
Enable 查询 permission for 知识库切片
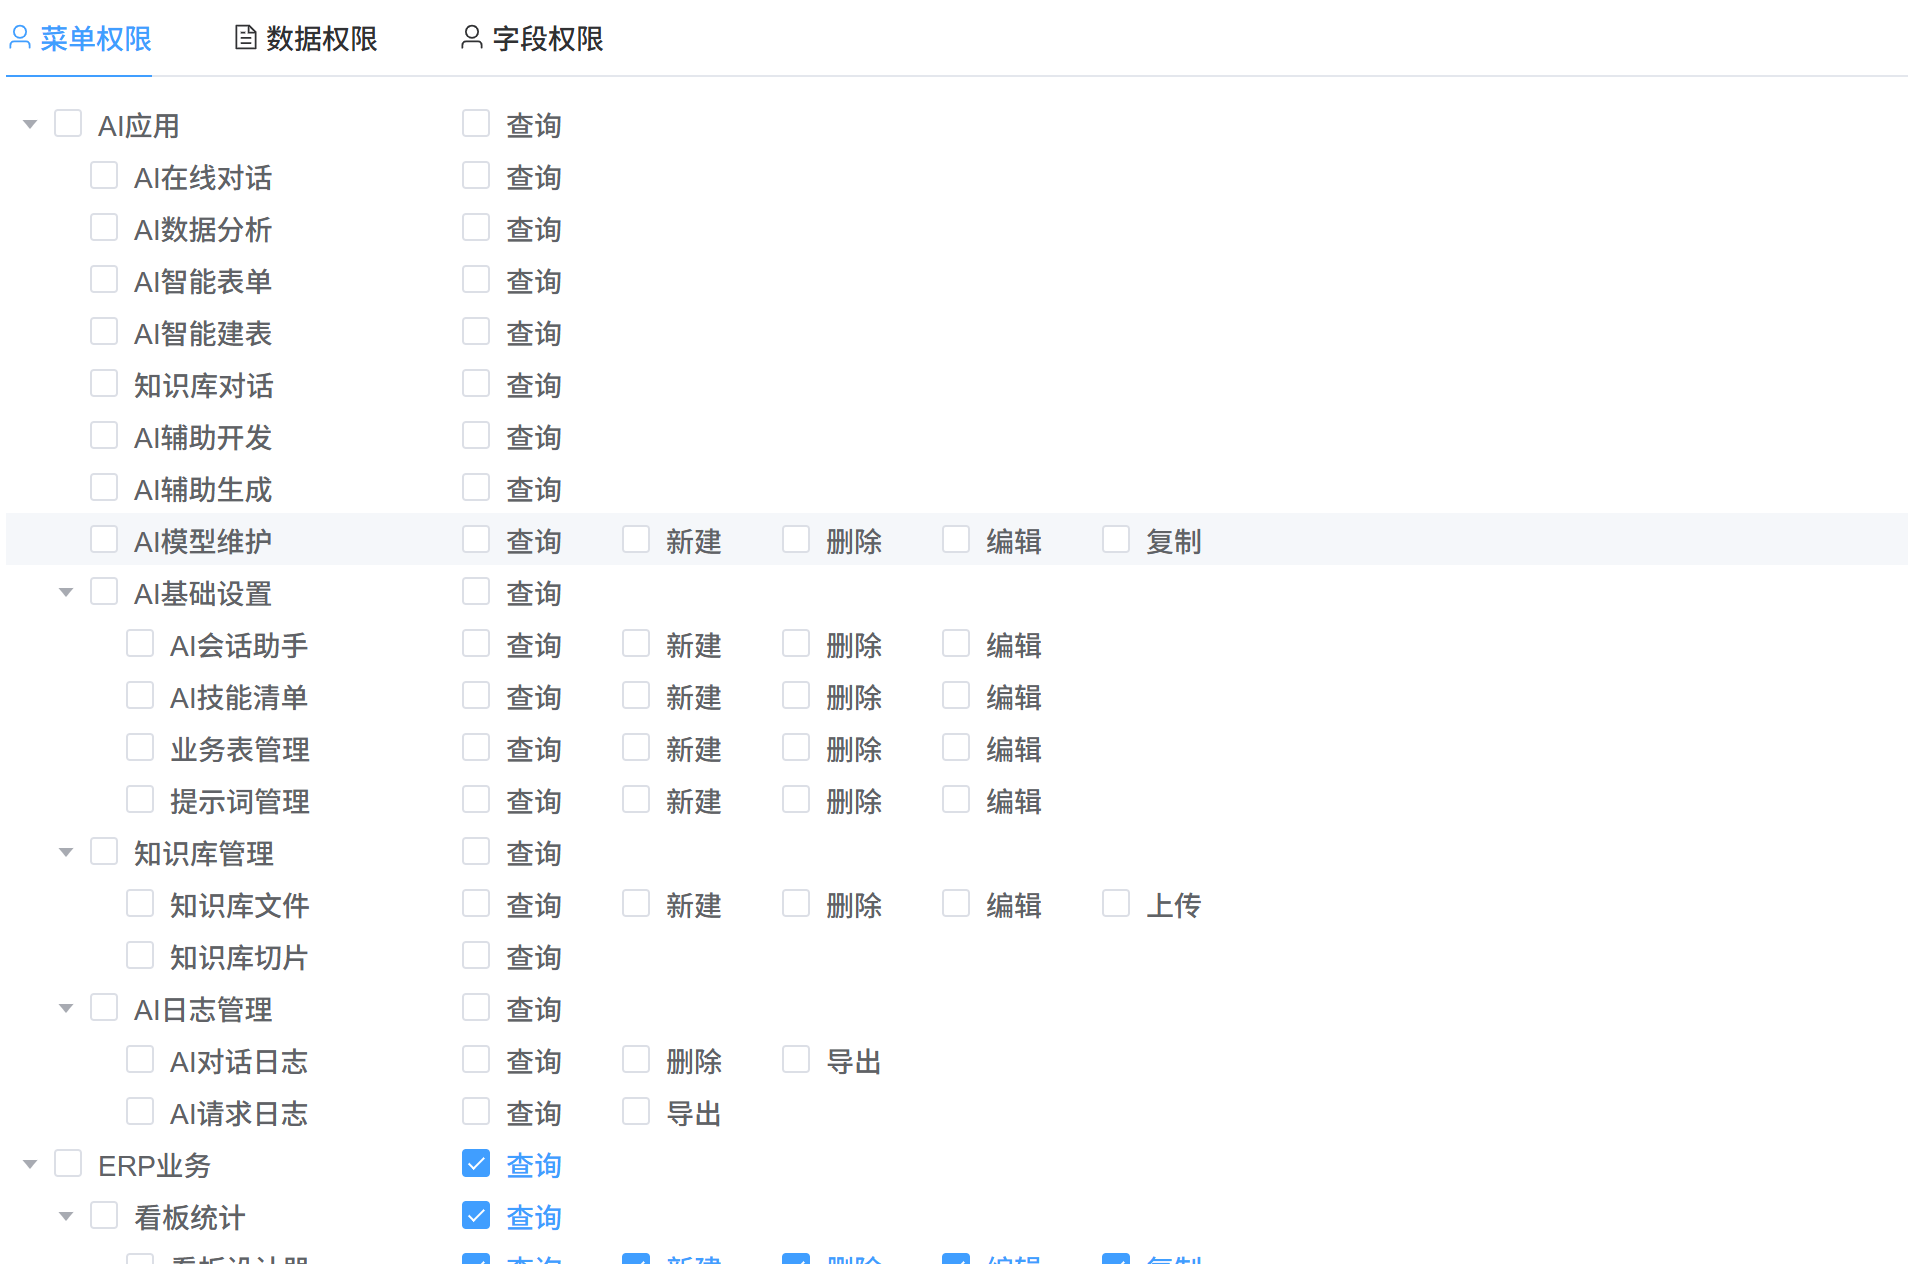point(476,956)
